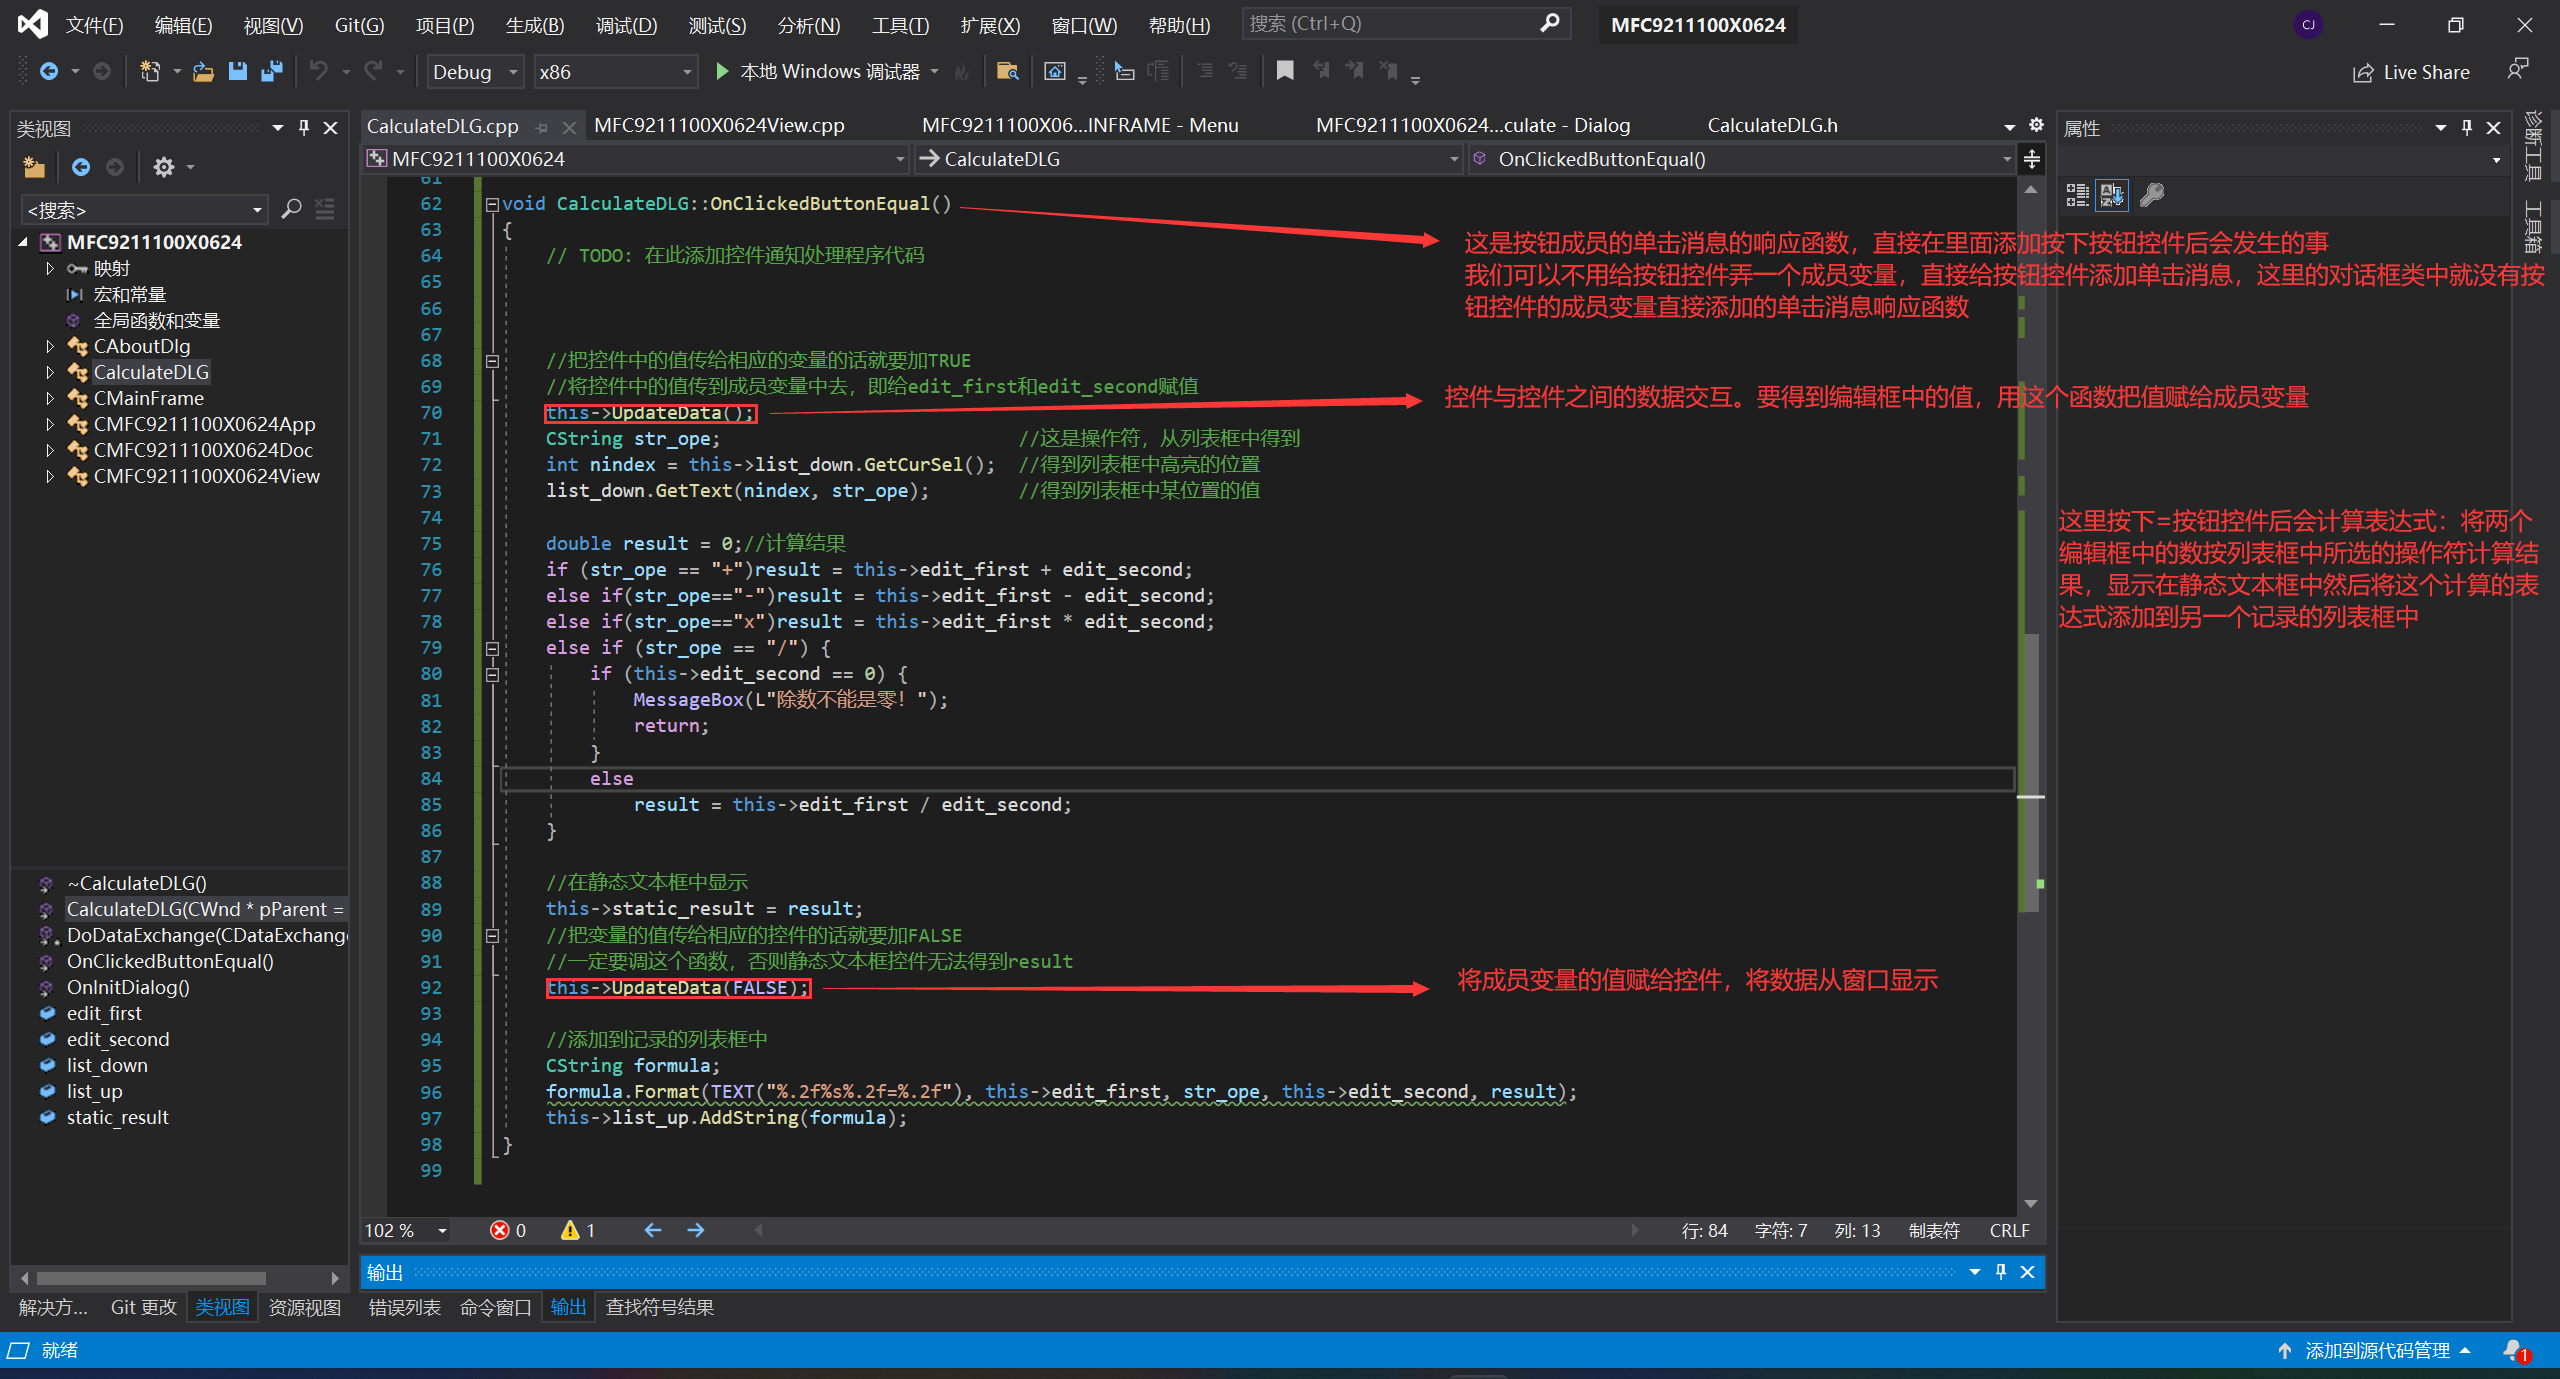Click the new folder icon in Class View
The image size is (2560, 1379).
(34, 167)
